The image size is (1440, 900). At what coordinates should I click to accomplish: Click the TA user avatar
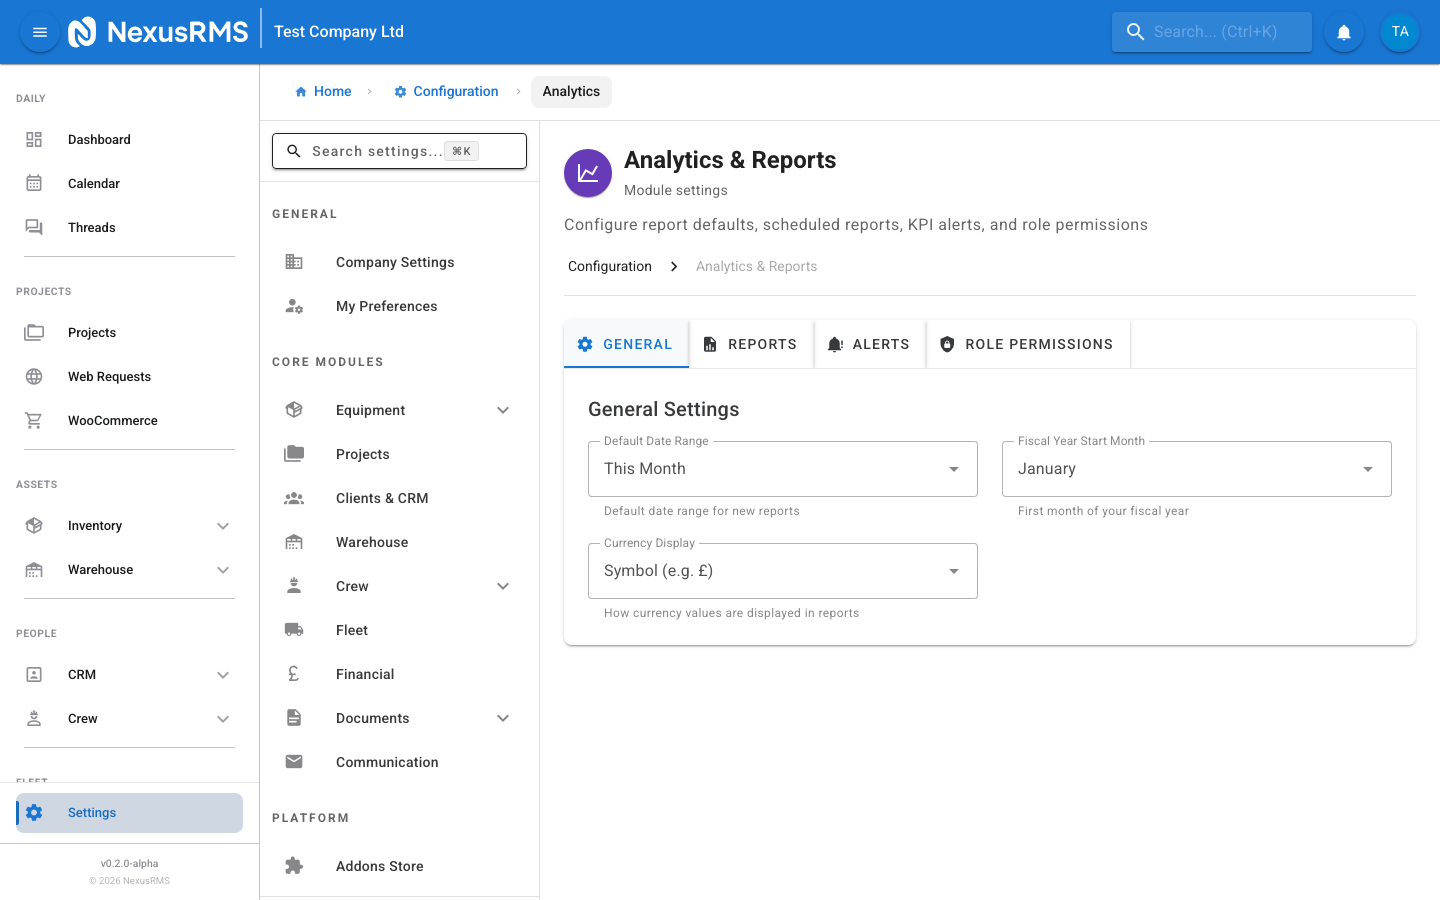coord(1400,31)
